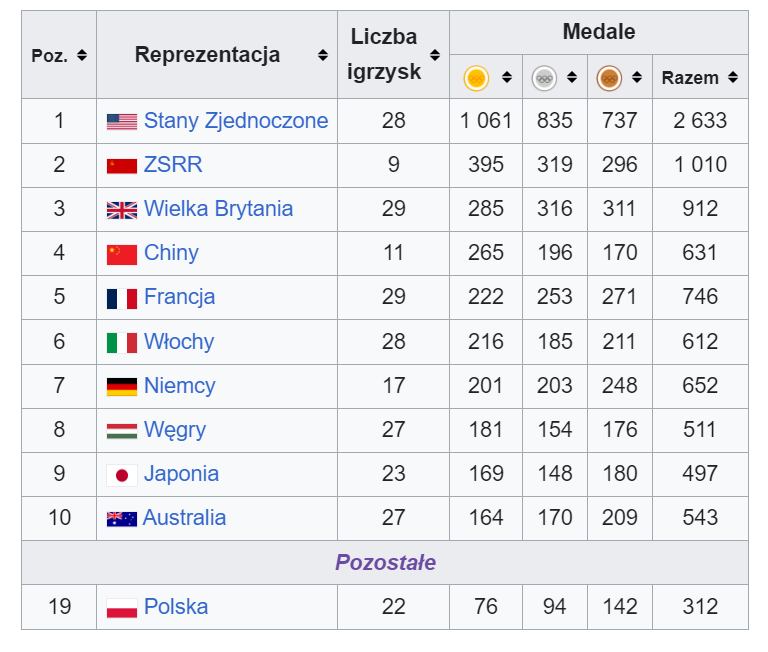This screenshot has width=768, height=652.
Task: Sort table by Poz. column arrows
Action: pyautogui.click(x=82, y=55)
